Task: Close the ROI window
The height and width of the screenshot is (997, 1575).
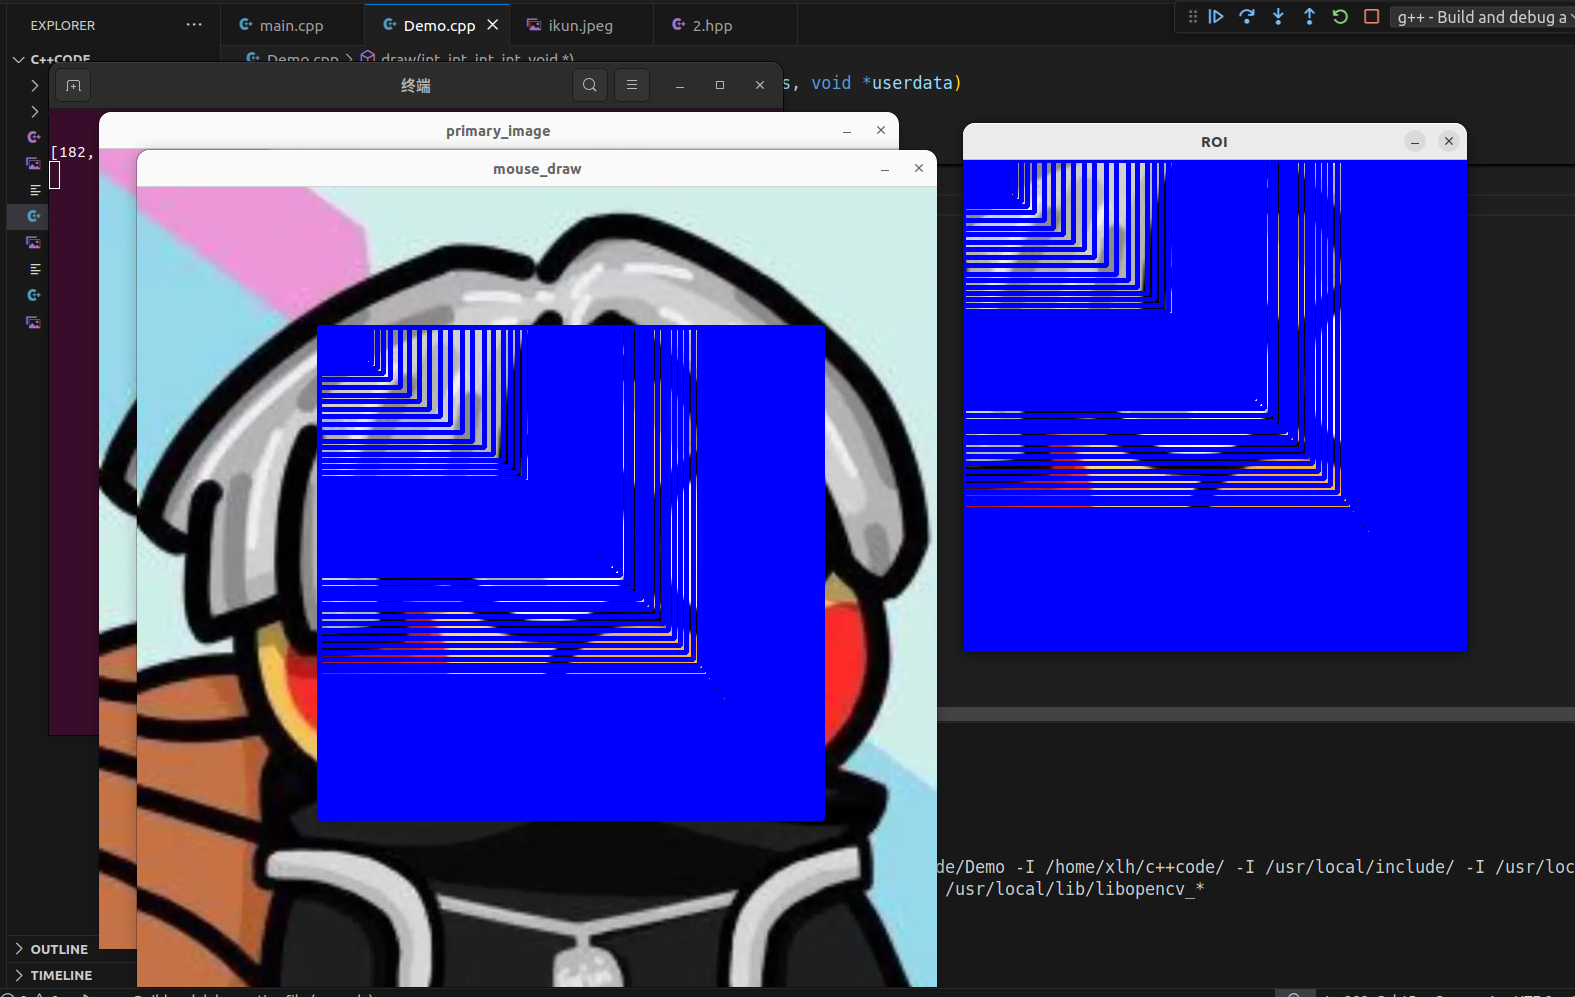Action: tap(1449, 142)
